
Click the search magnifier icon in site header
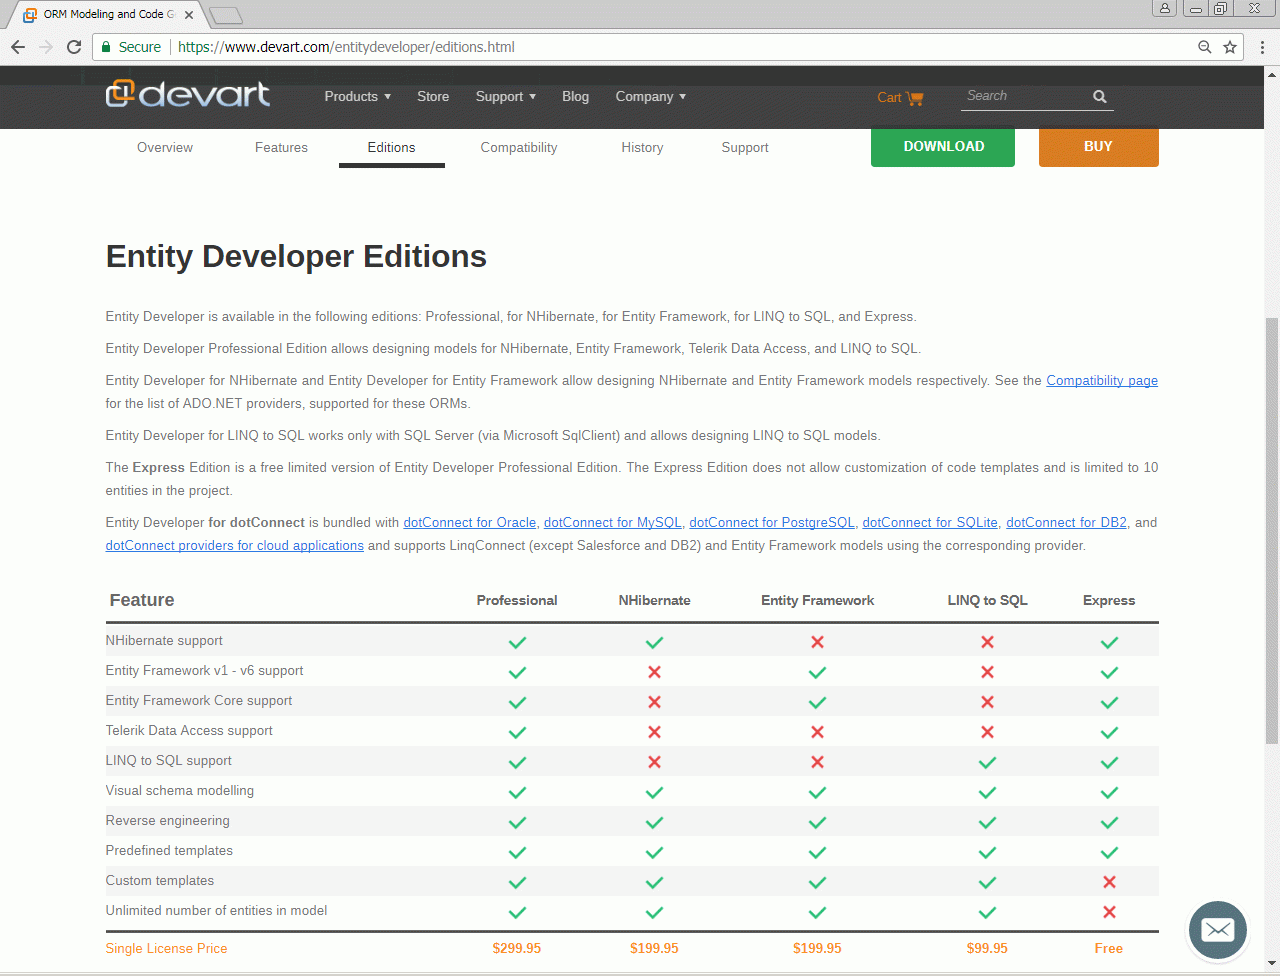[1100, 97]
